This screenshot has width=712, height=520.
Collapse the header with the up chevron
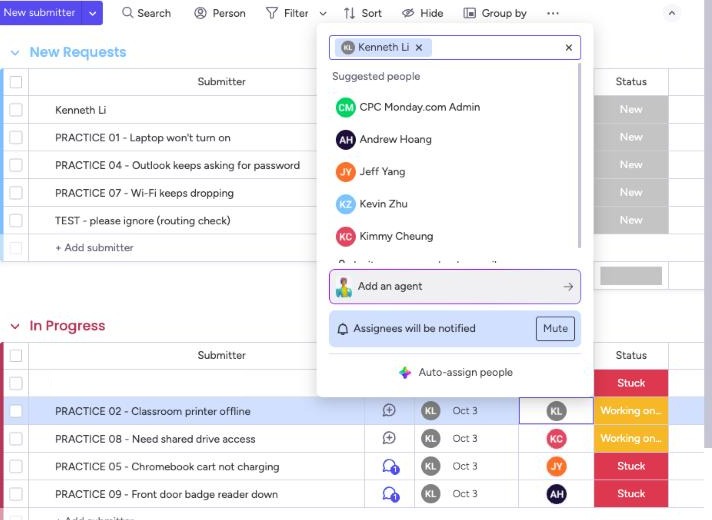pyautogui.click(x=672, y=13)
